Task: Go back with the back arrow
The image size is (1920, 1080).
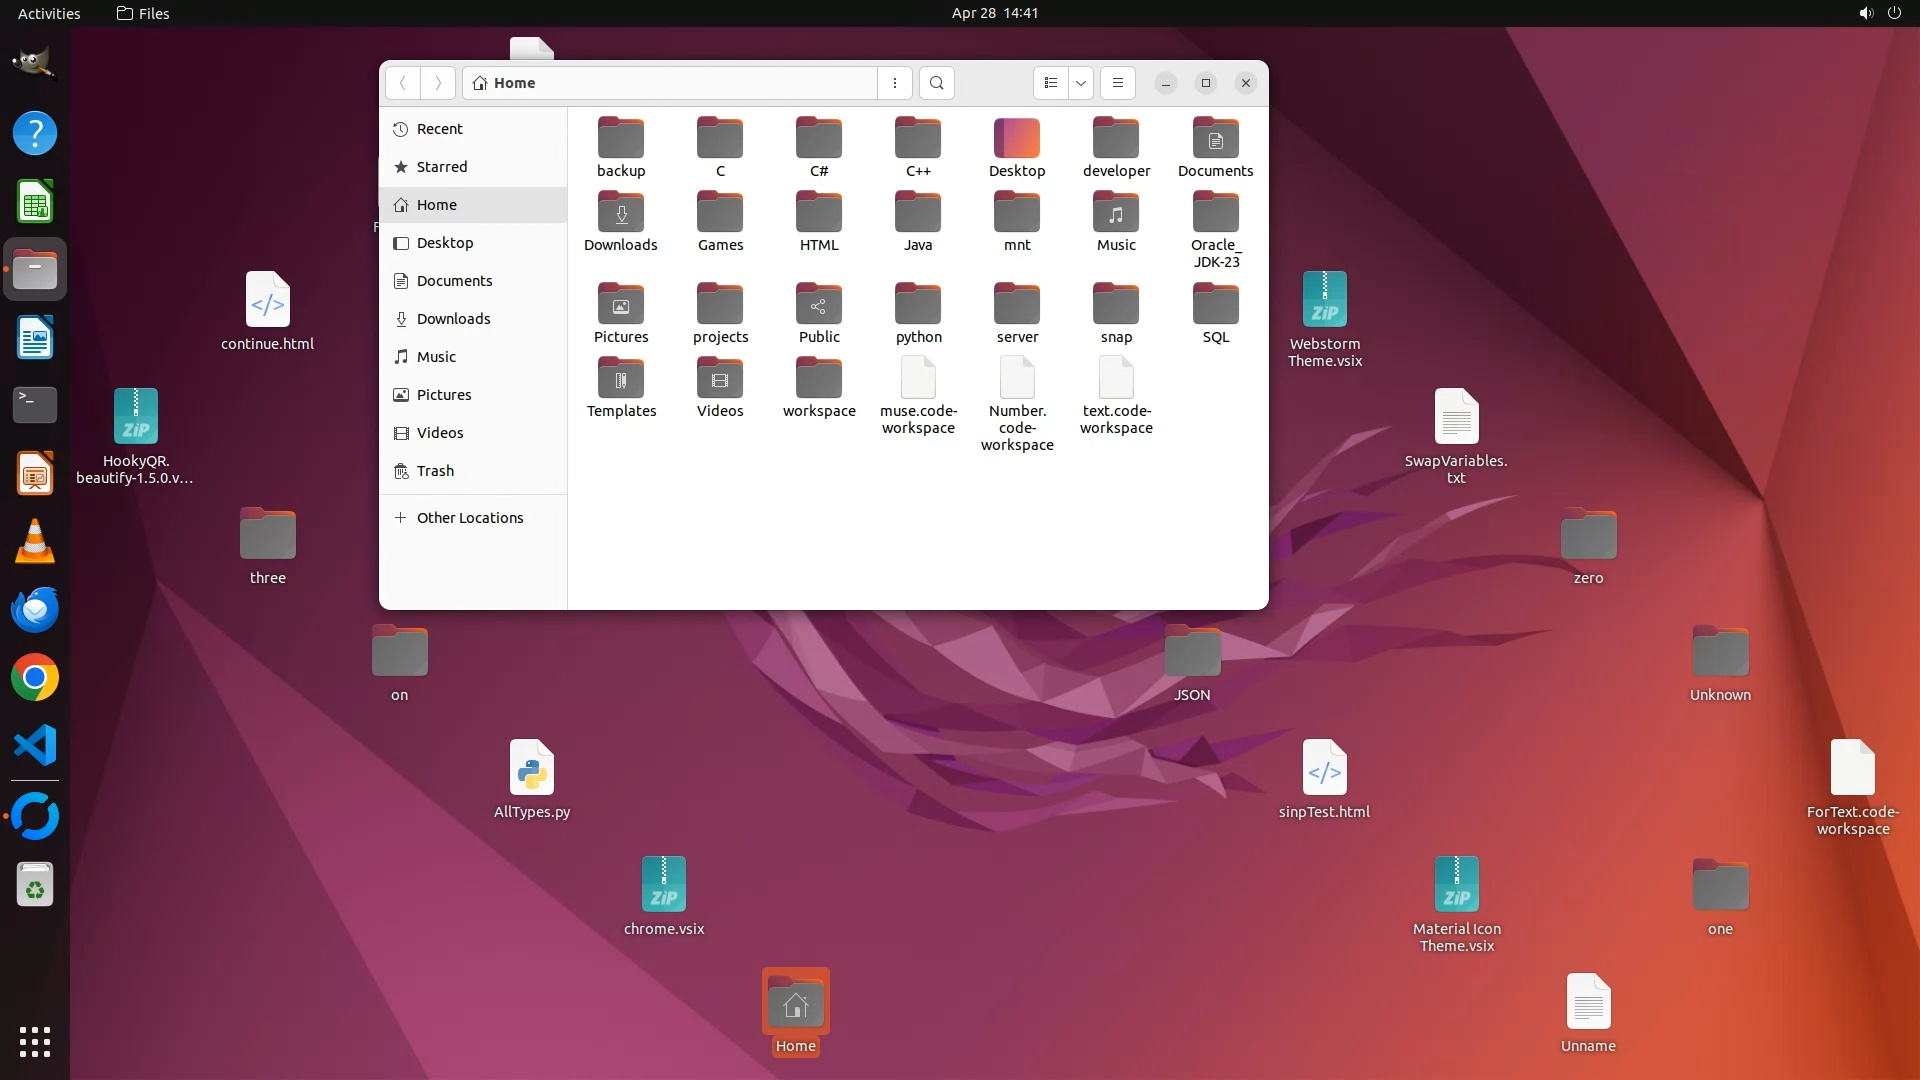Action: (403, 83)
